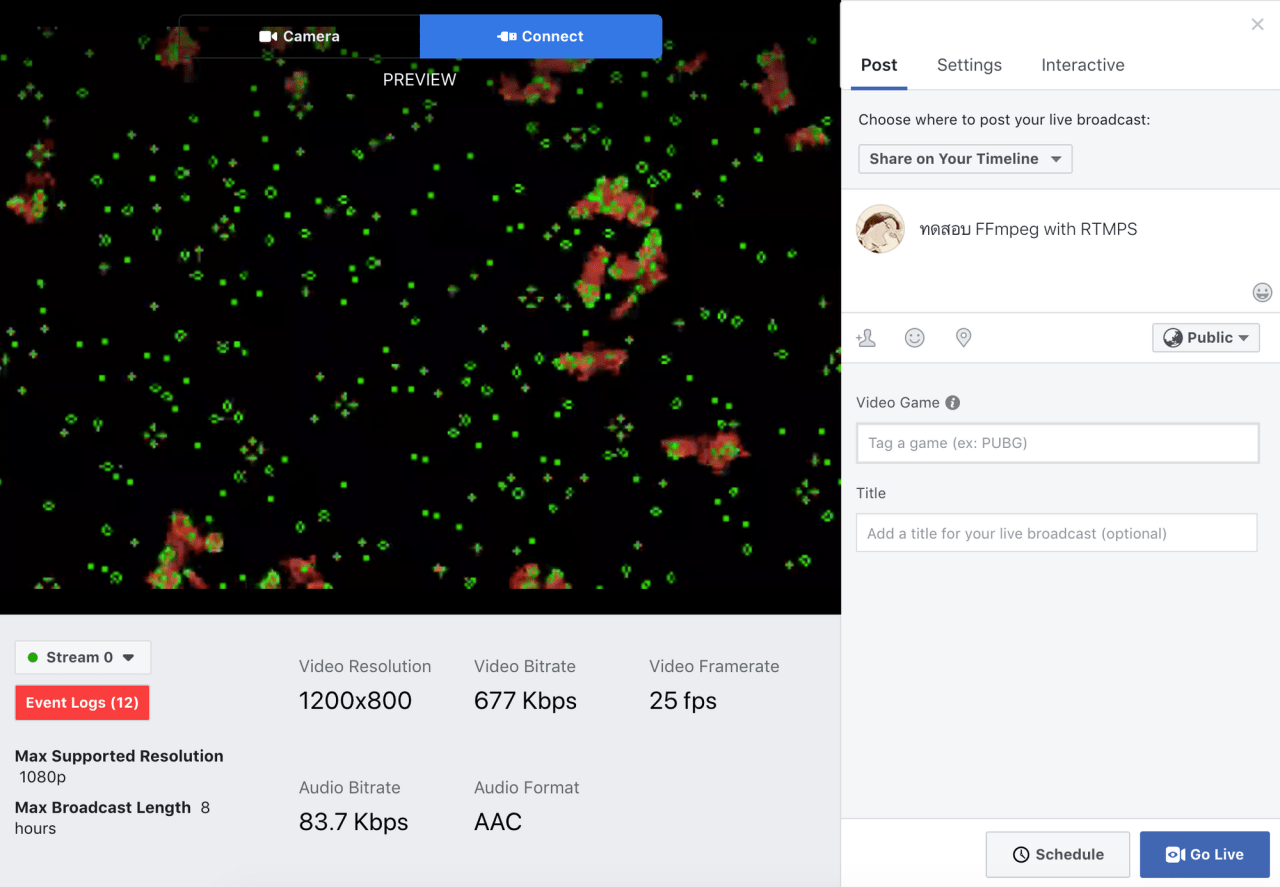This screenshot has width=1280, height=887.
Task: Open the Public audience dropdown
Action: [1206, 337]
